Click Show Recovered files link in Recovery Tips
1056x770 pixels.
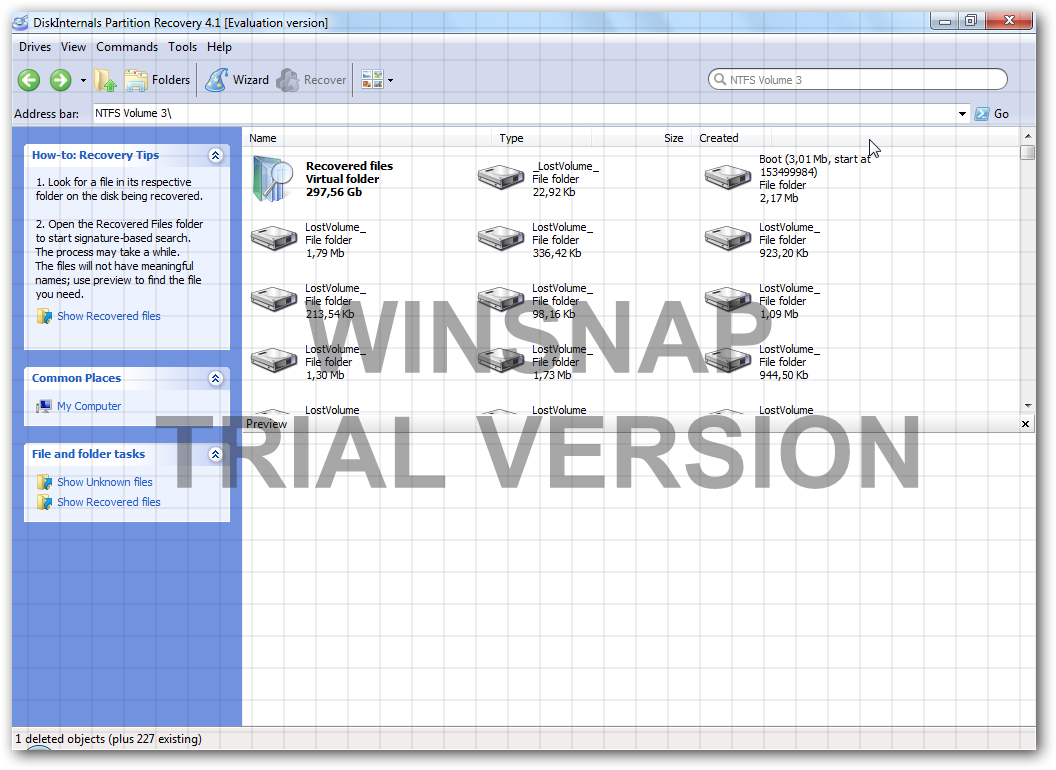pyautogui.click(x=108, y=316)
